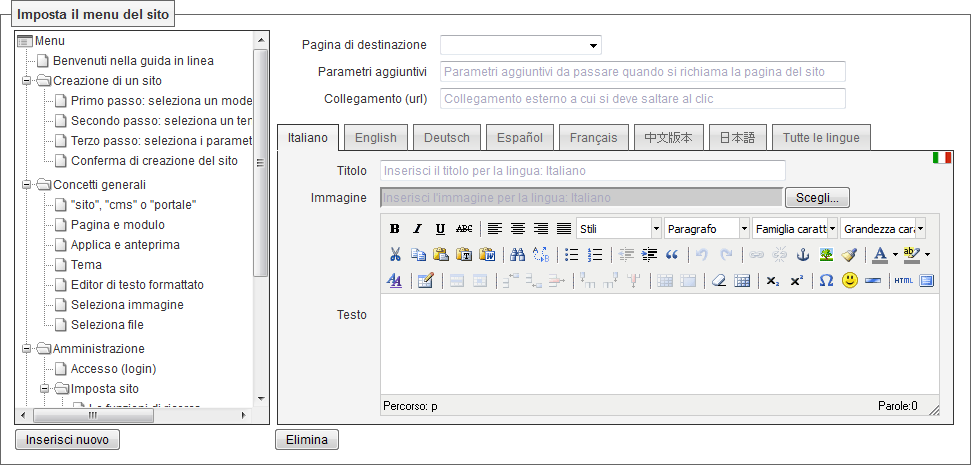Toggle bold formatting in the editor
This screenshot has height=465, width=971.
[x=394, y=228]
